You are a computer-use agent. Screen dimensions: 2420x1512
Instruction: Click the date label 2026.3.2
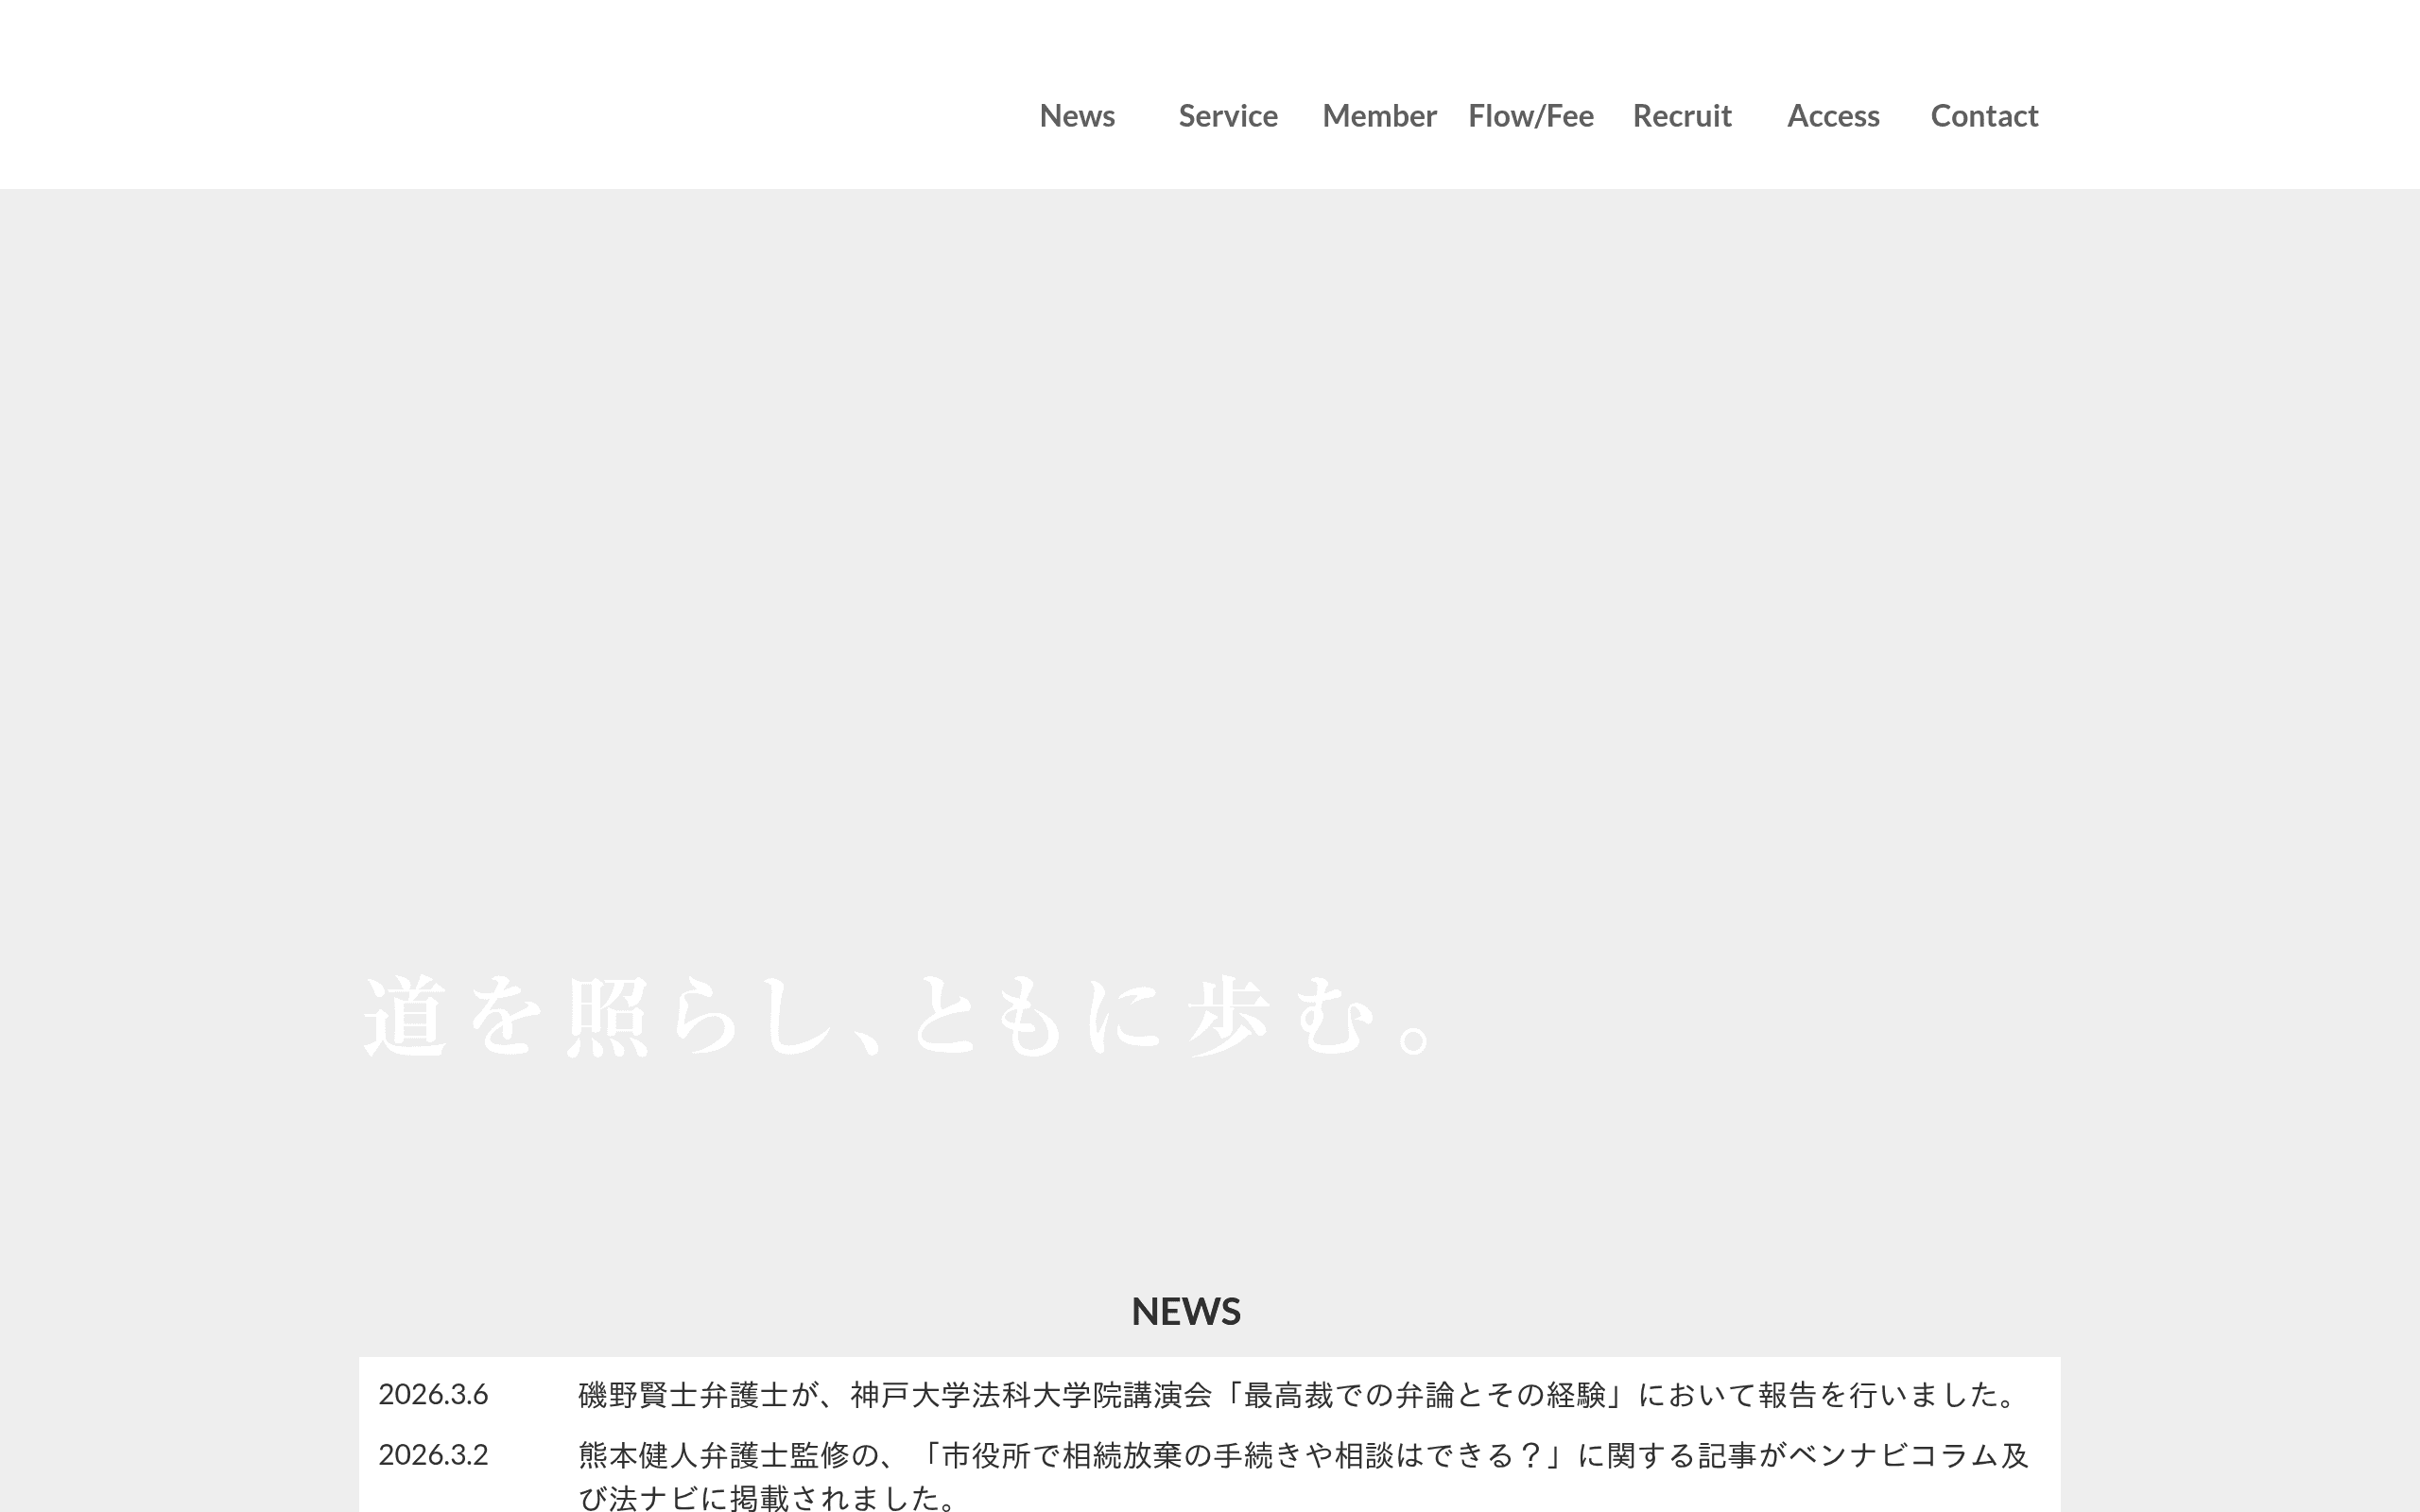(x=433, y=1458)
